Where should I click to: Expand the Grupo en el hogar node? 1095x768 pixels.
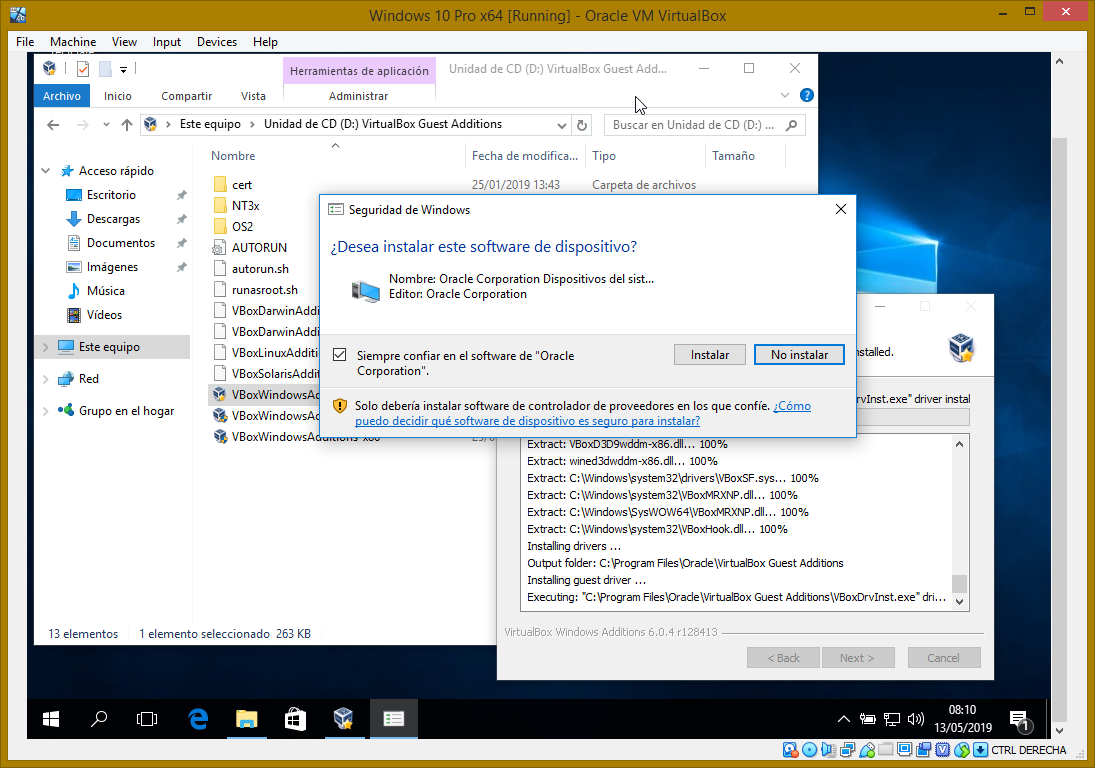(46, 411)
